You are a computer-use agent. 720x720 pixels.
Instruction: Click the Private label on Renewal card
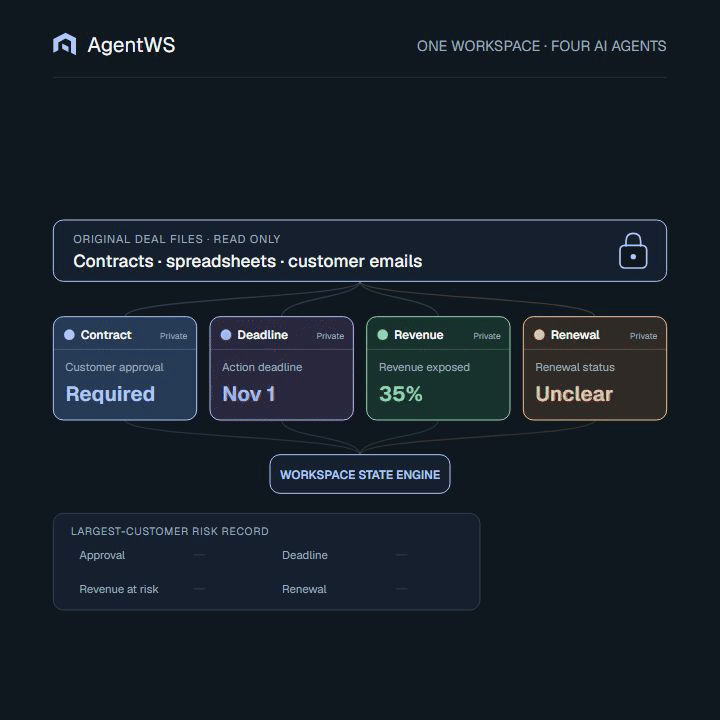(643, 336)
